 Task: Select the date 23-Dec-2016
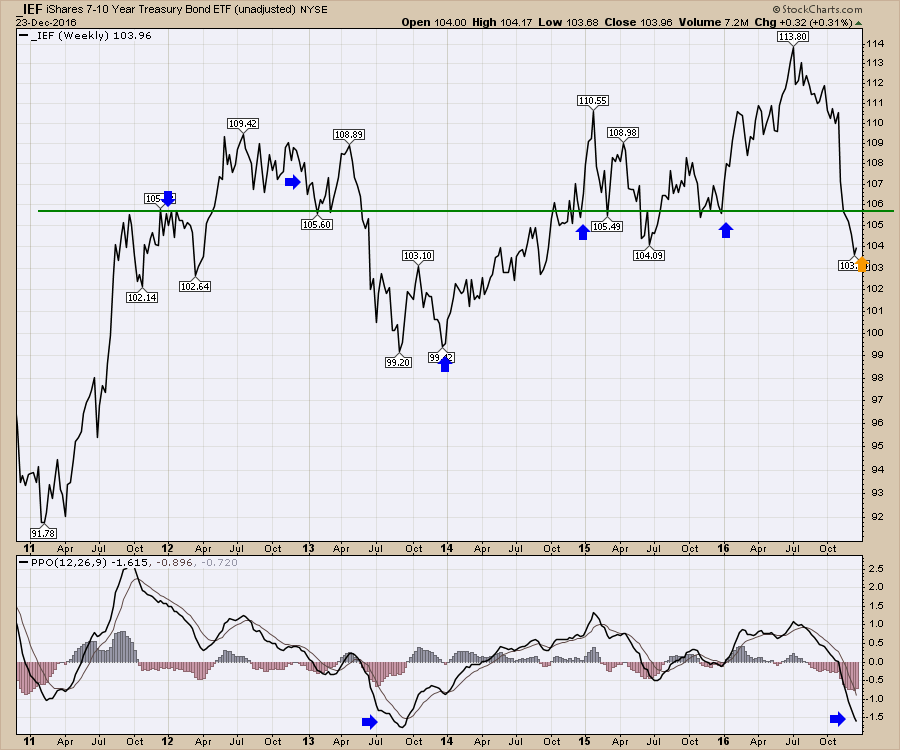click(x=45, y=23)
